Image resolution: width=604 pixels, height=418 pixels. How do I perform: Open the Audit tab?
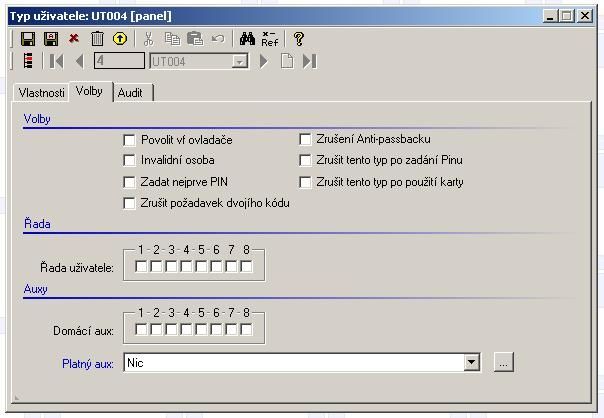(130, 92)
